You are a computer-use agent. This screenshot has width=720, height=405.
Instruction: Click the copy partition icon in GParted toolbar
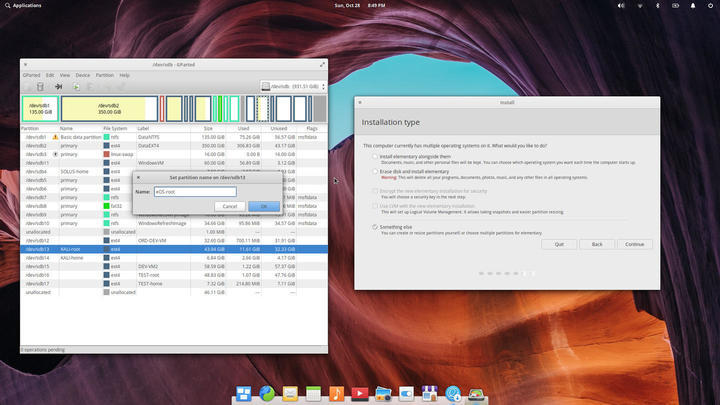76,87
